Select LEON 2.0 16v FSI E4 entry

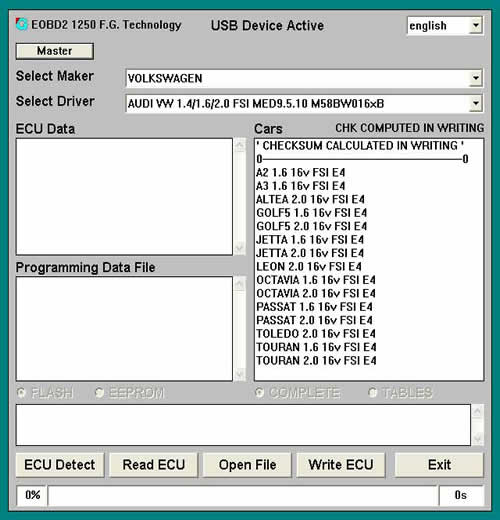point(309,266)
